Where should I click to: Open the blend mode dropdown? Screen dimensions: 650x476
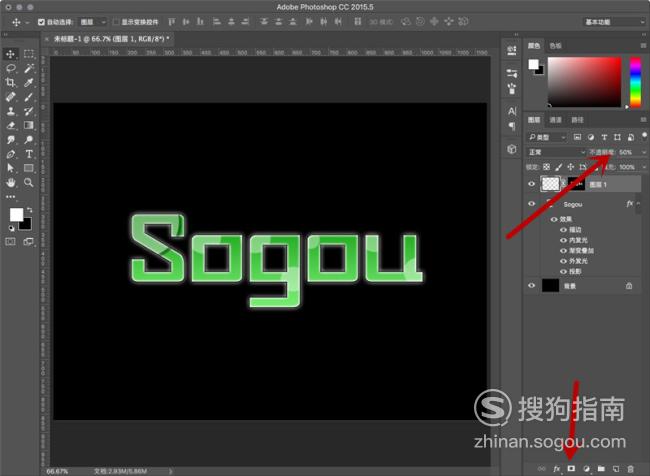pyautogui.click(x=556, y=152)
